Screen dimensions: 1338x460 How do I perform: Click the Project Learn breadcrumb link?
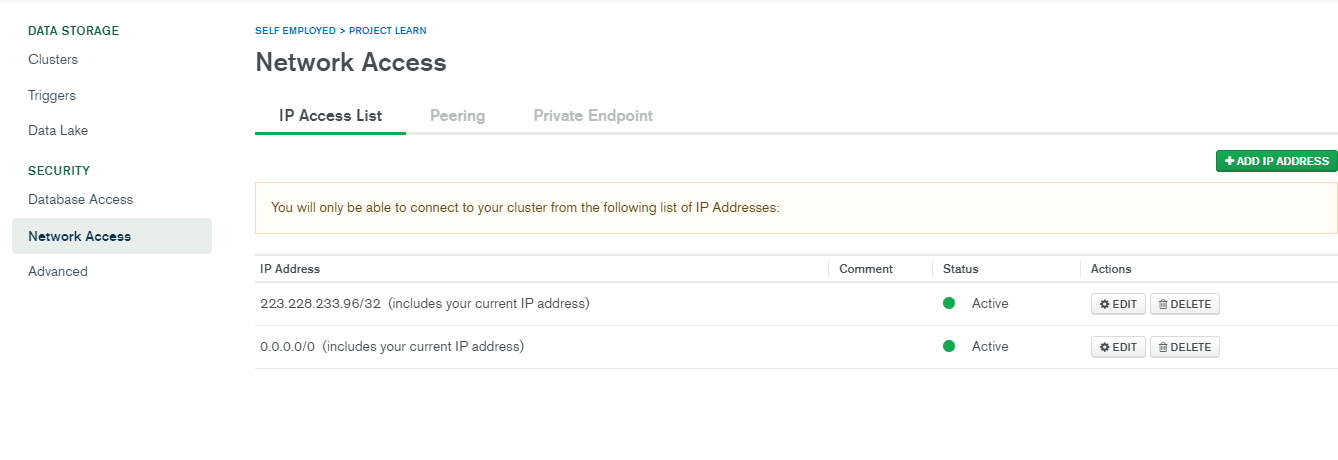coord(387,31)
